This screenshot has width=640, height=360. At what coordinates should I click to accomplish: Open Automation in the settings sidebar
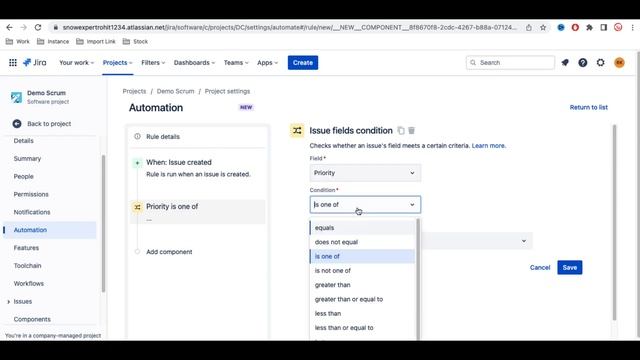point(50,230)
